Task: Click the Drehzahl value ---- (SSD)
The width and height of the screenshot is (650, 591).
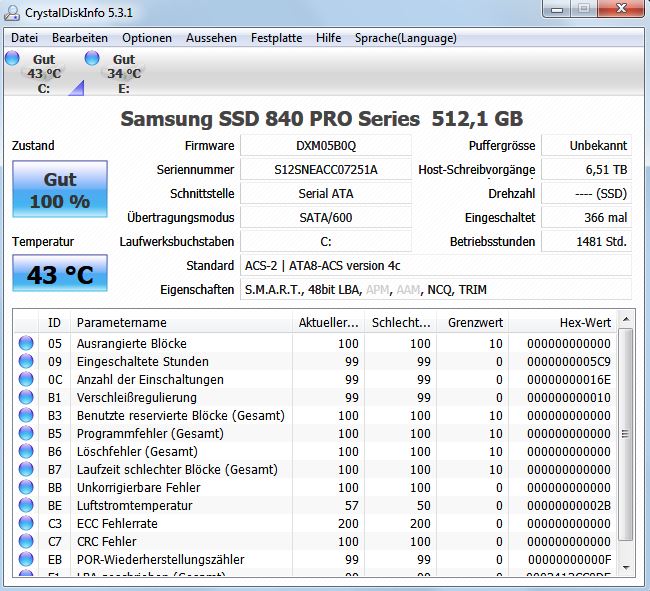Action: click(587, 194)
